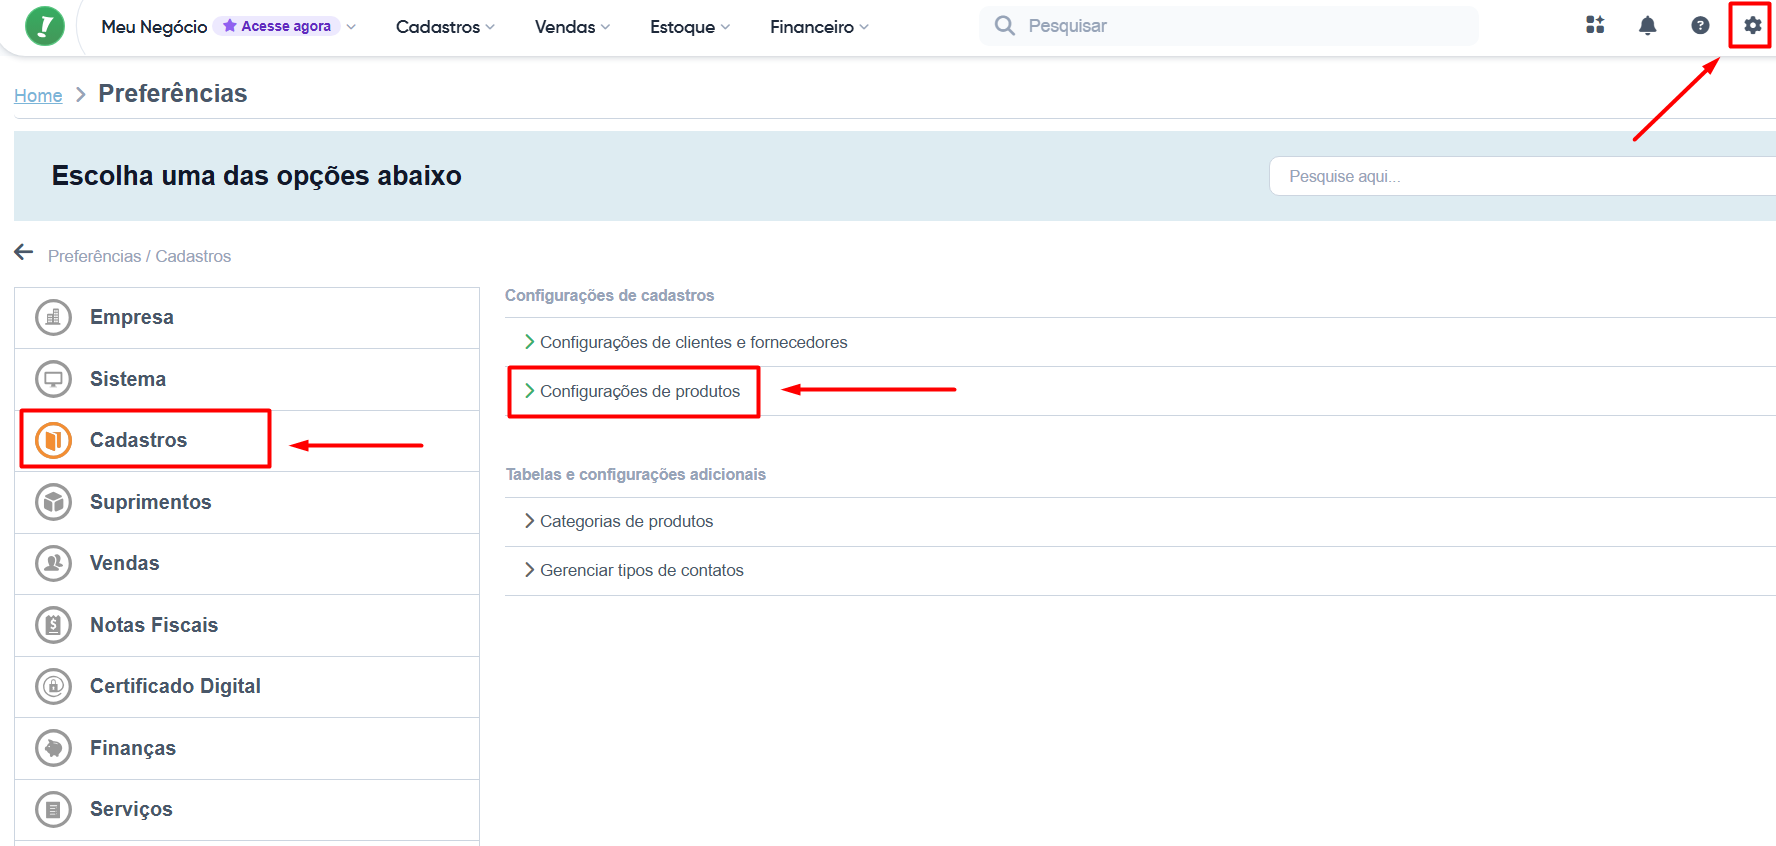This screenshot has height=846, width=1776.
Task: Click the Finanças piggy bank icon
Action: (54, 748)
